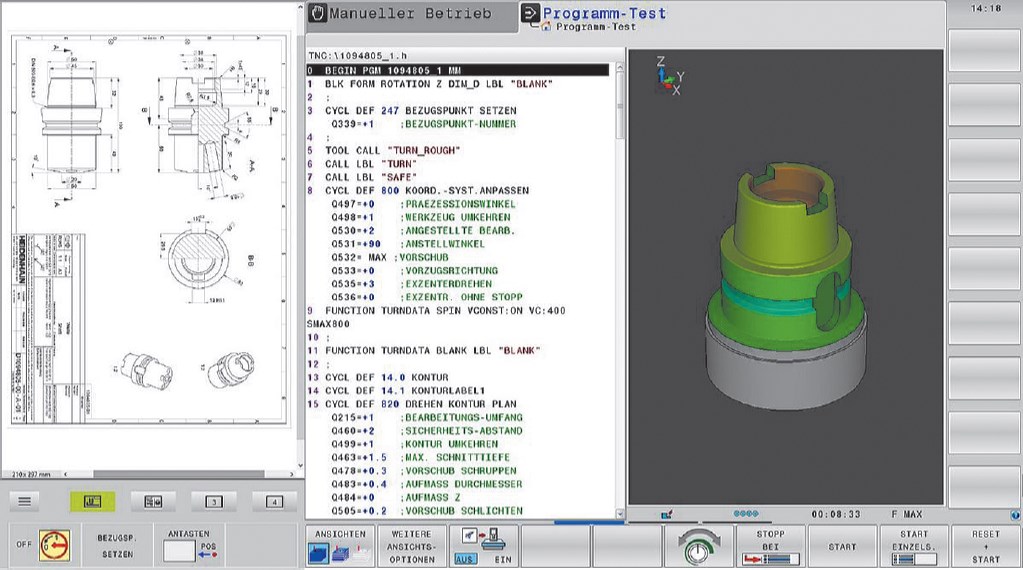Screen dimensions: 1023x570
Task: Select the Programm-Test mode tab
Action: click(x=603, y=14)
